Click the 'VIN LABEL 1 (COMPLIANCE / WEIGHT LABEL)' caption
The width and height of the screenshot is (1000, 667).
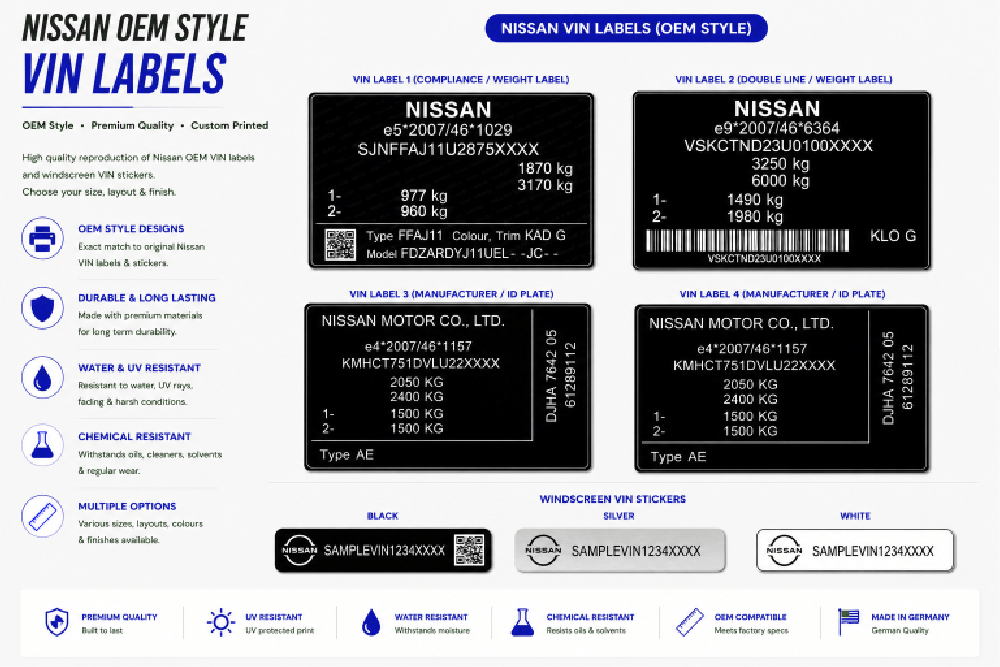click(460, 80)
